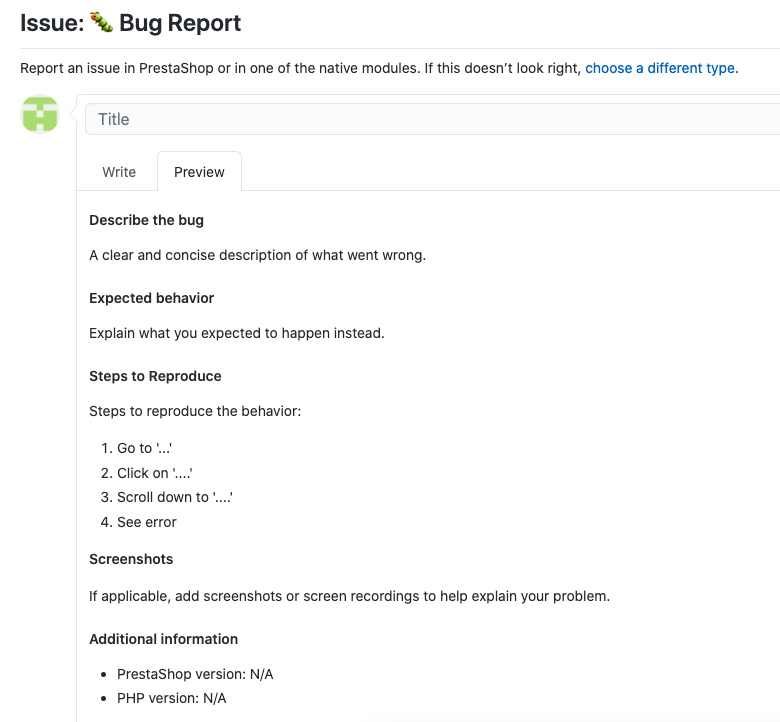The height and width of the screenshot is (722, 780).
Task: Click the 'Steps to Reproduce' heading
Action: click(155, 376)
